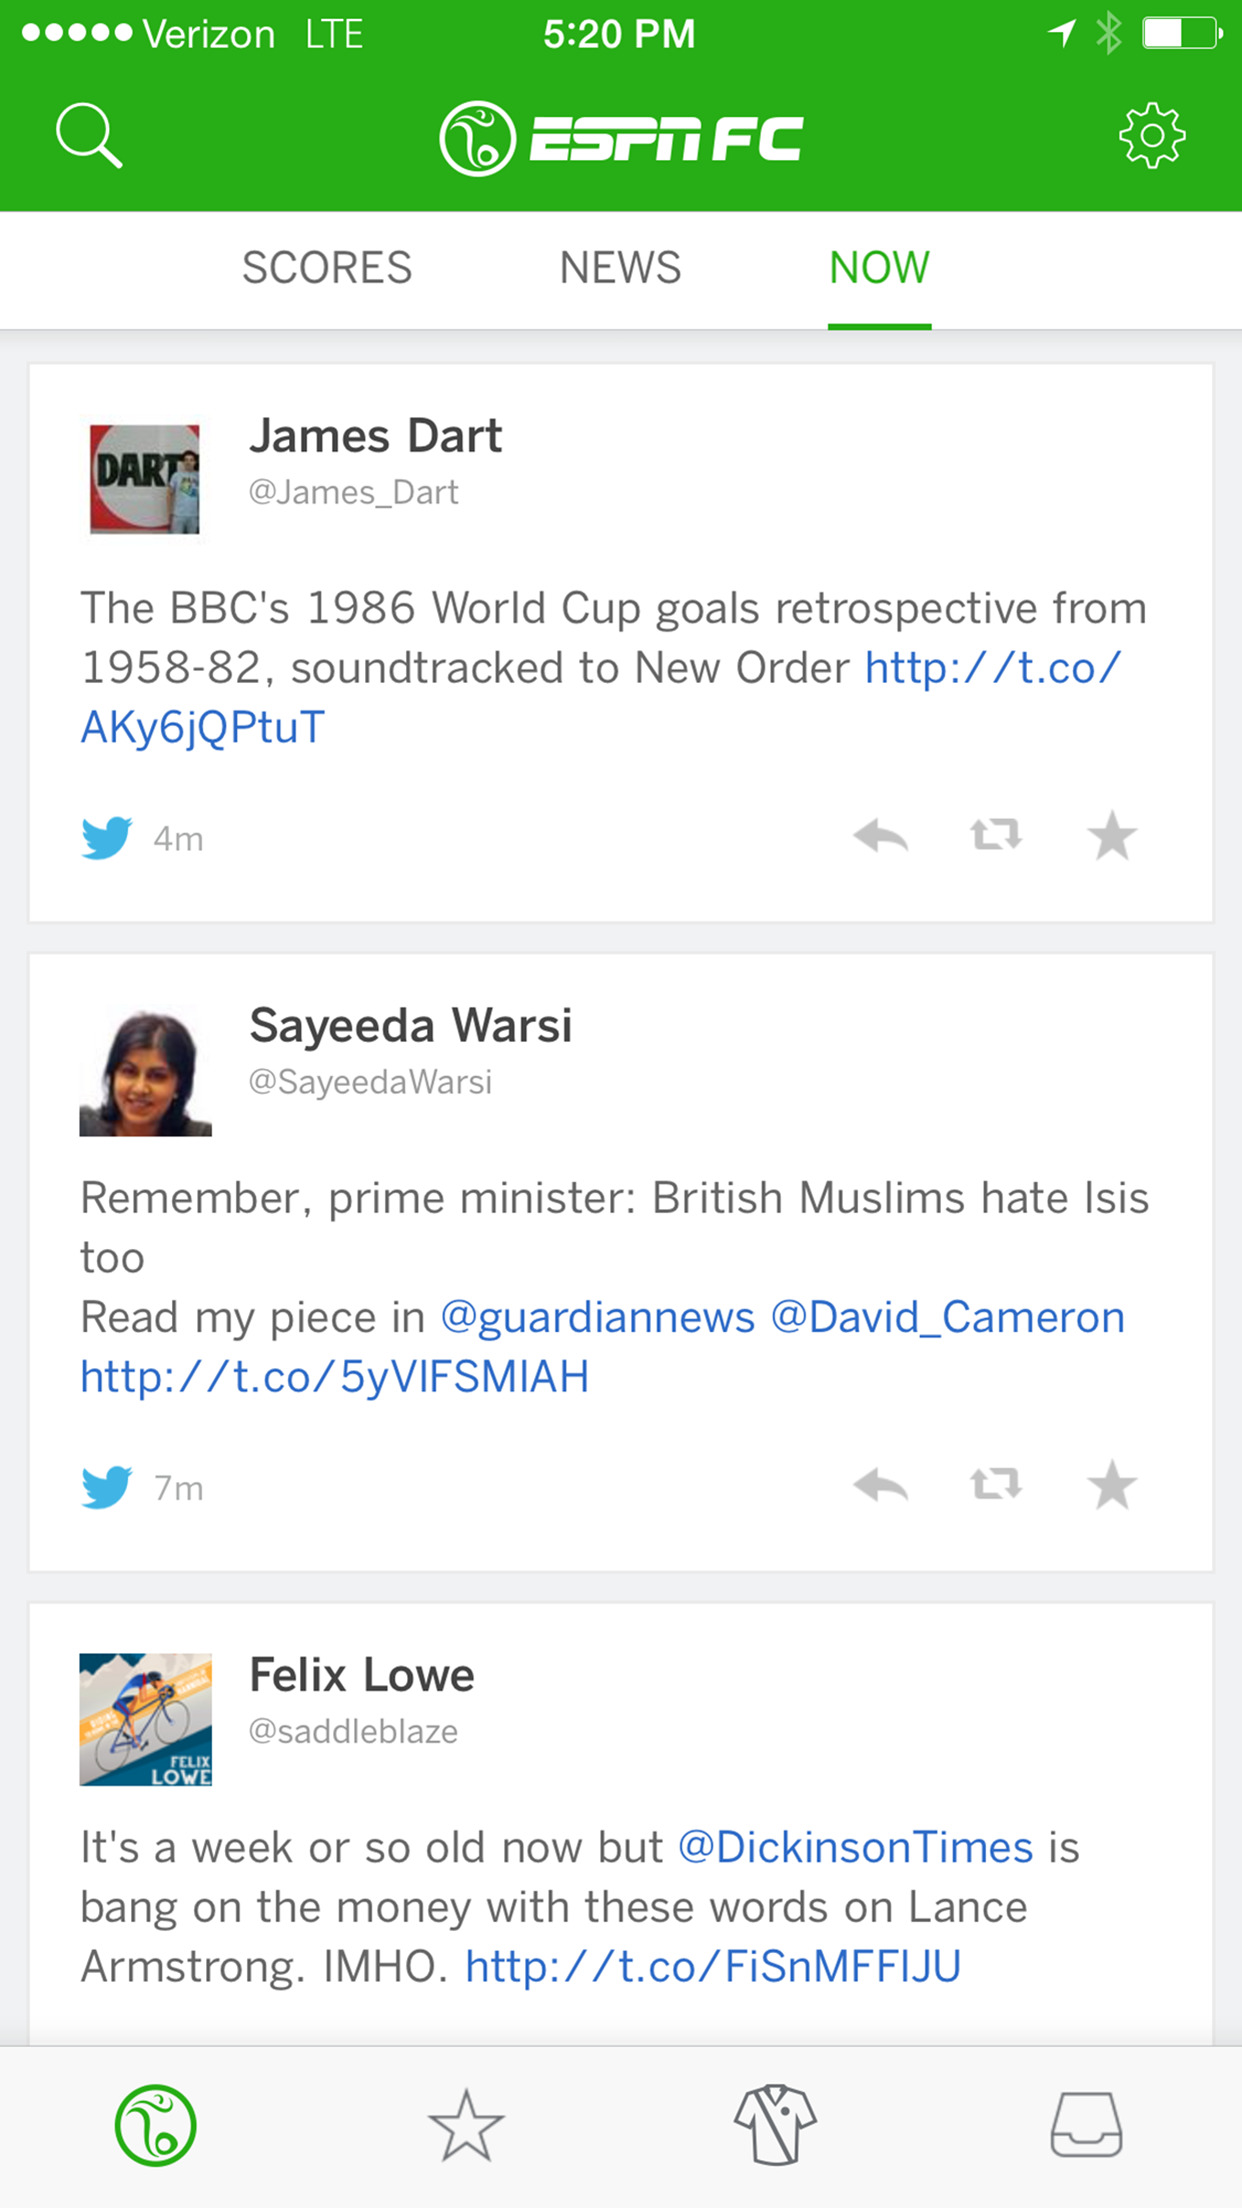The width and height of the screenshot is (1242, 2208).
Task: Switch to the SCORES tab
Action: point(327,268)
